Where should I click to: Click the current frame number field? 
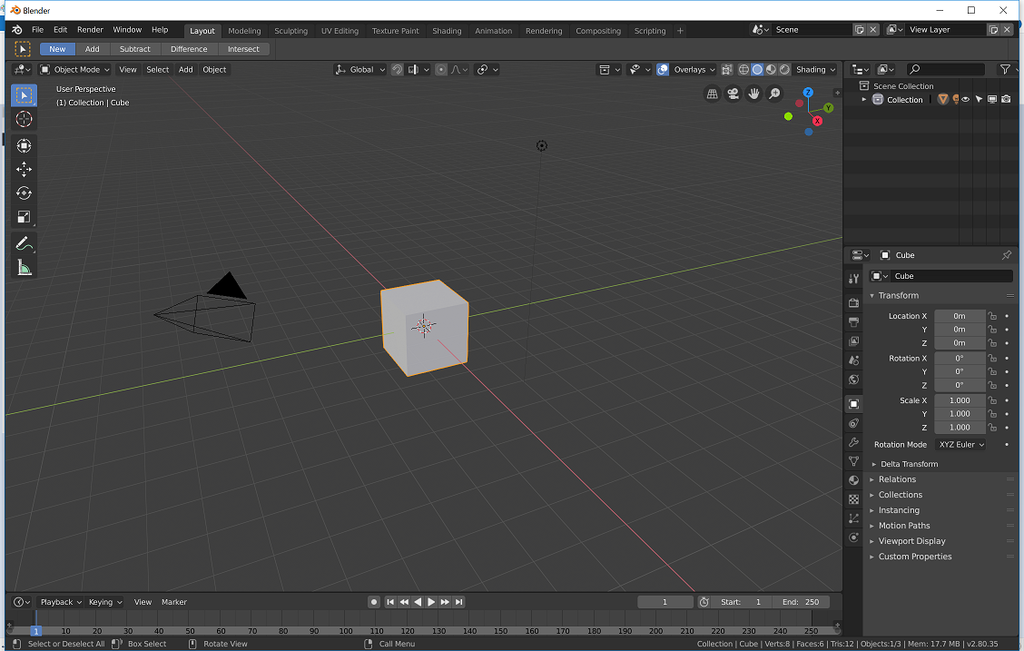(x=665, y=602)
